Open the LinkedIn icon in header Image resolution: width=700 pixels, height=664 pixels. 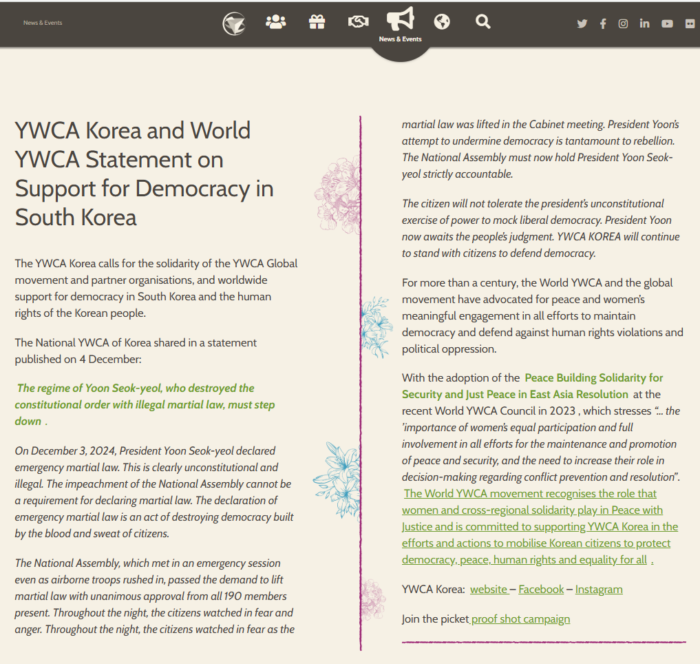pos(645,23)
